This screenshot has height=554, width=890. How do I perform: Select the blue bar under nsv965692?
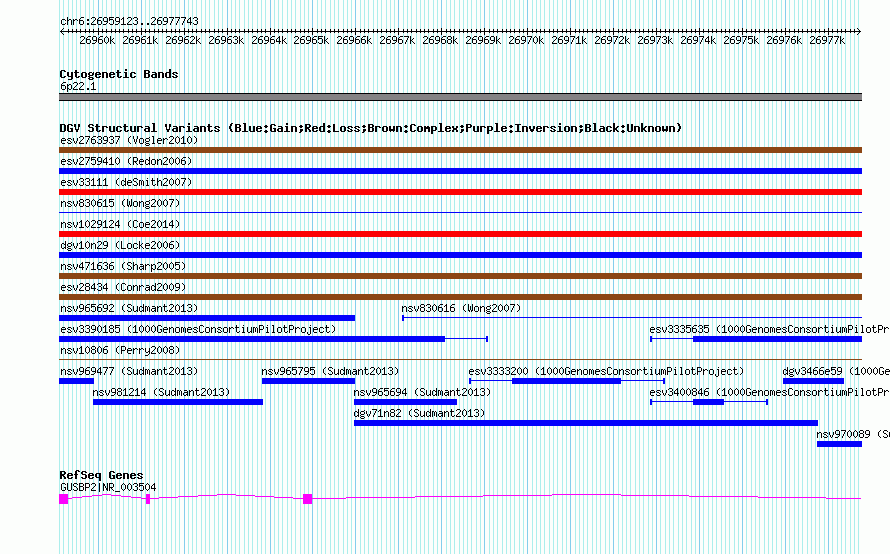pos(207,318)
